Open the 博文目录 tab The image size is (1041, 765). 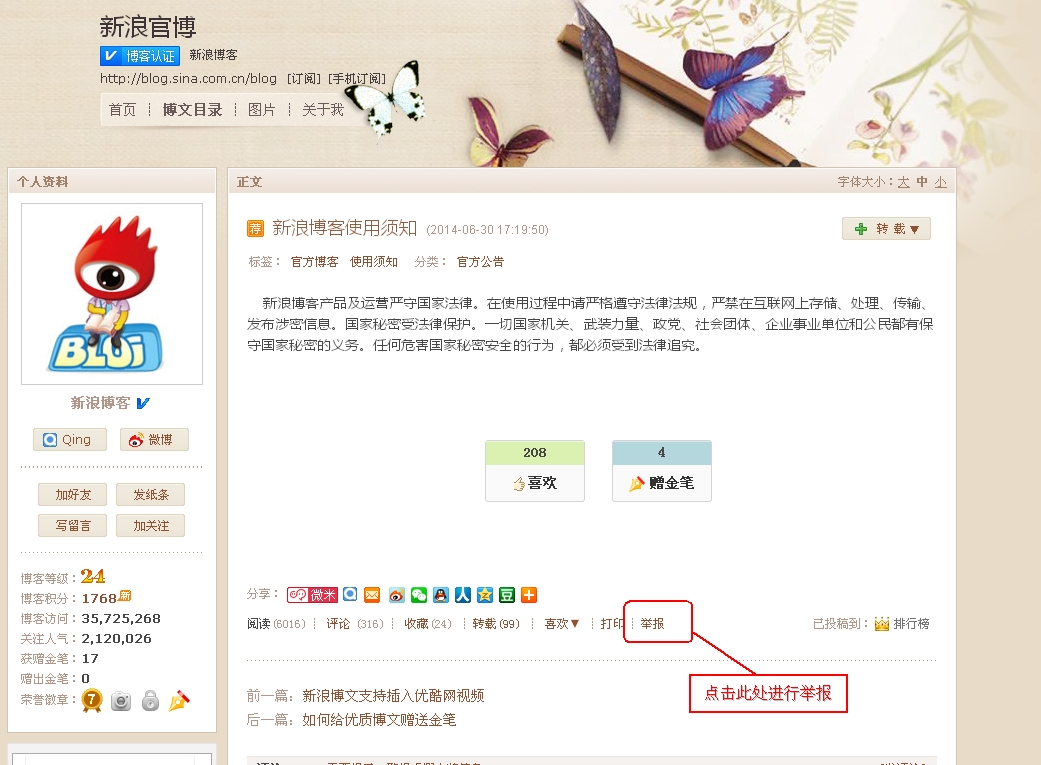point(193,110)
